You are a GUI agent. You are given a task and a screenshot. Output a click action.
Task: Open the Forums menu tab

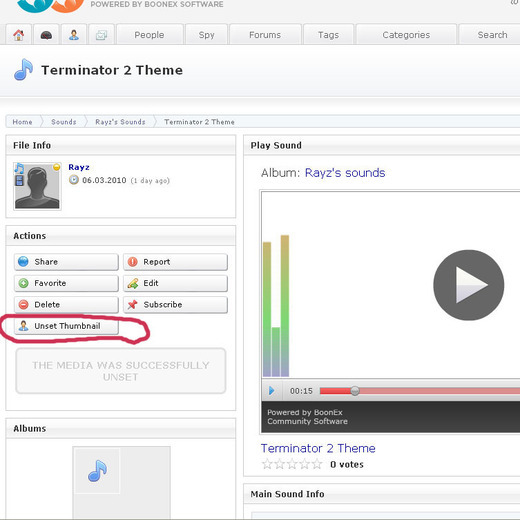(x=265, y=34)
